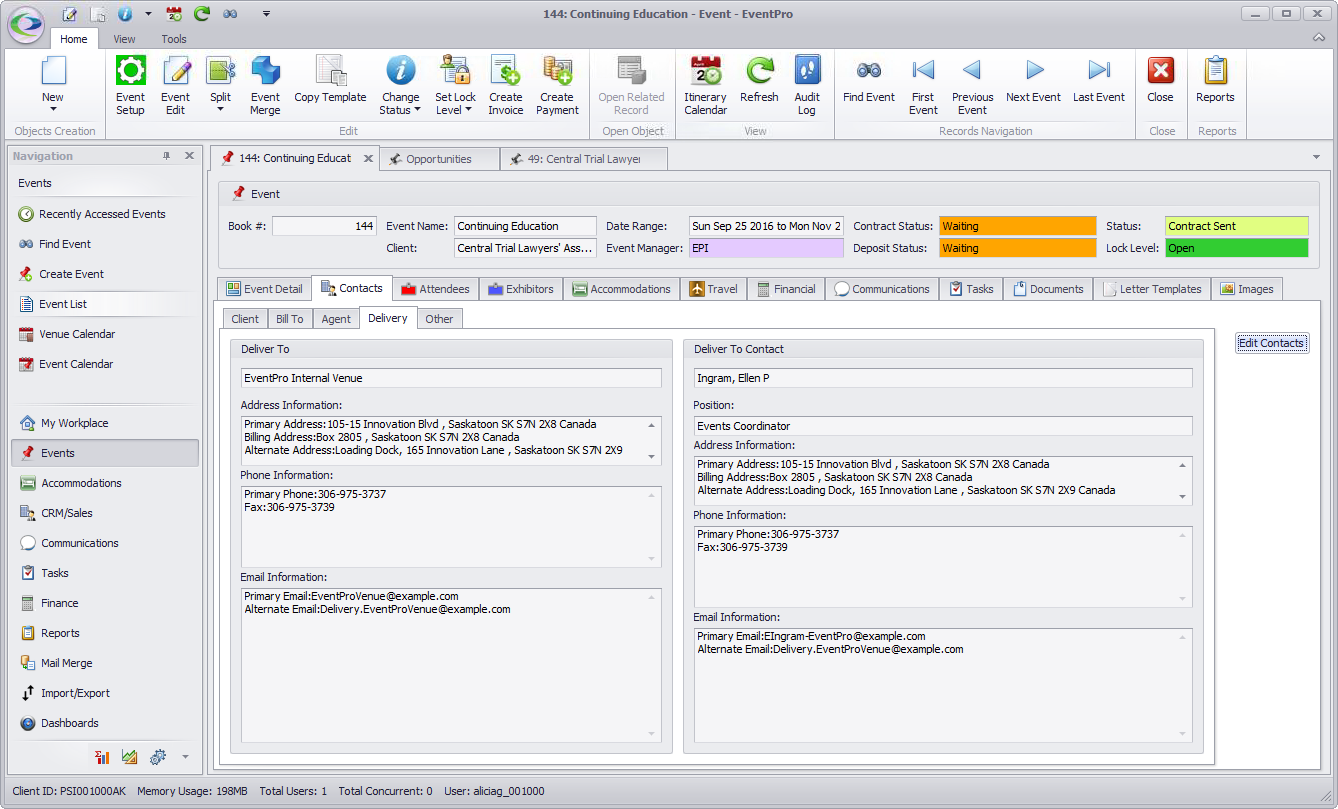Screen dimensions: 1338x809
Task: Open the document tabs list dropdown
Action: tap(1315, 157)
